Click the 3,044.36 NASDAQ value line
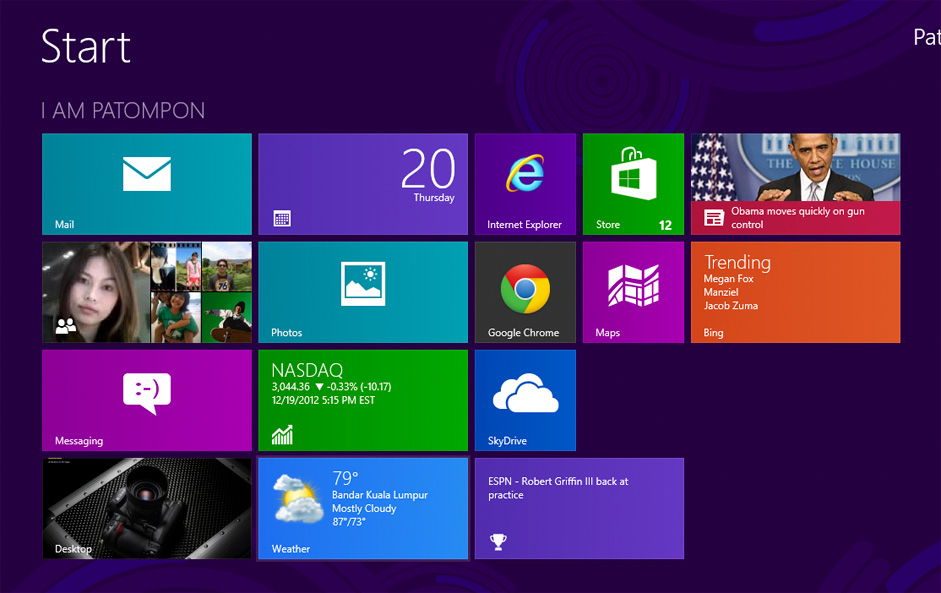 coord(331,387)
